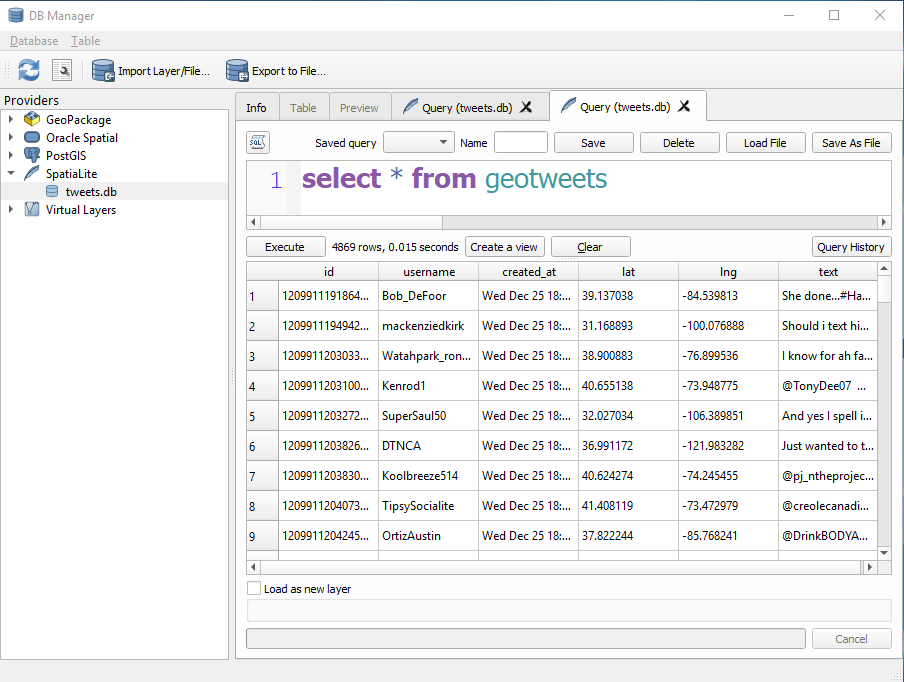The height and width of the screenshot is (682, 904).
Task: Click the Create a view button
Action: coord(504,247)
